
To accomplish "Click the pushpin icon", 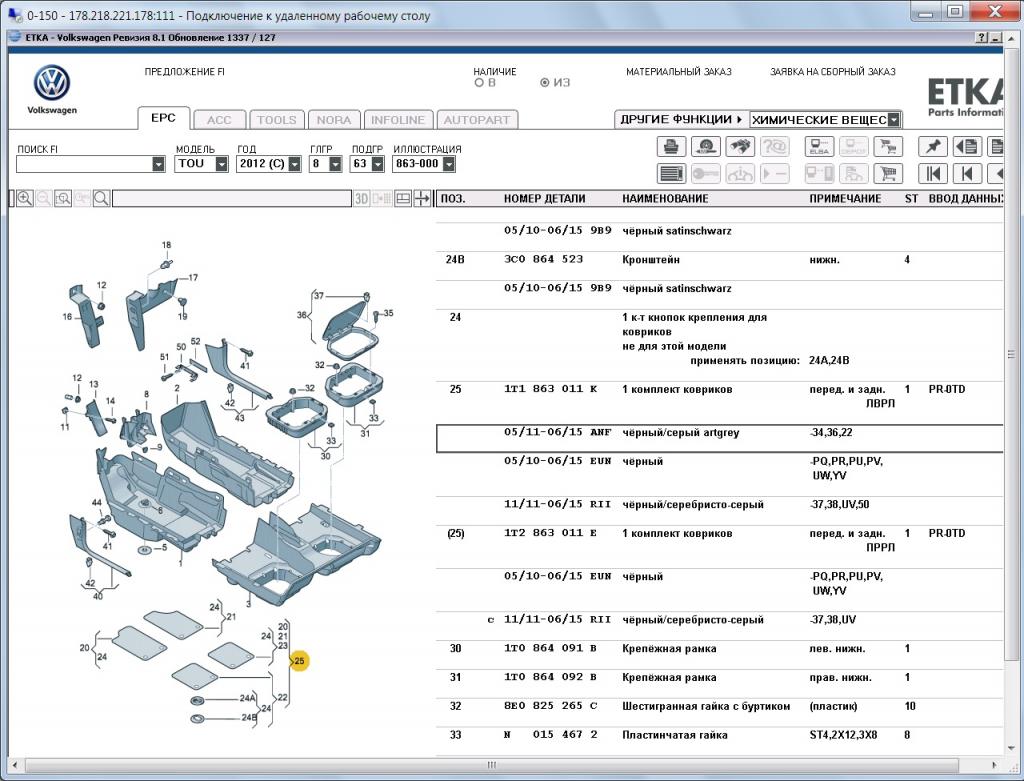I will [933, 146].
